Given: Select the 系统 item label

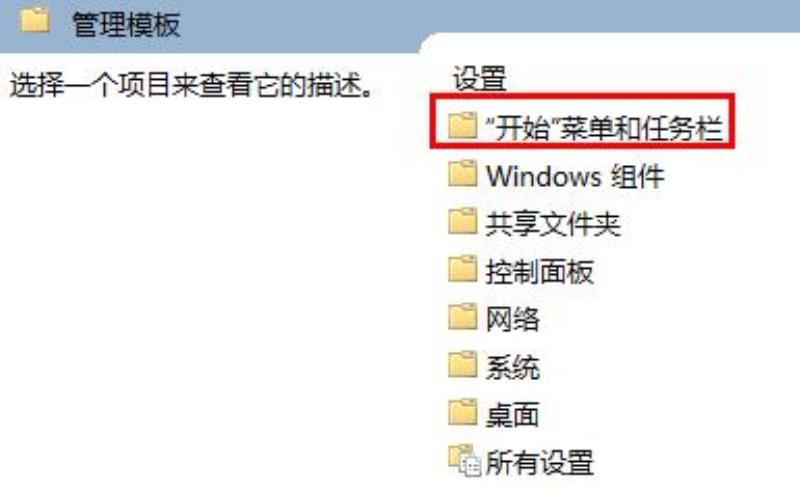Looking at the screenshot, I should (x=513, y=368).
